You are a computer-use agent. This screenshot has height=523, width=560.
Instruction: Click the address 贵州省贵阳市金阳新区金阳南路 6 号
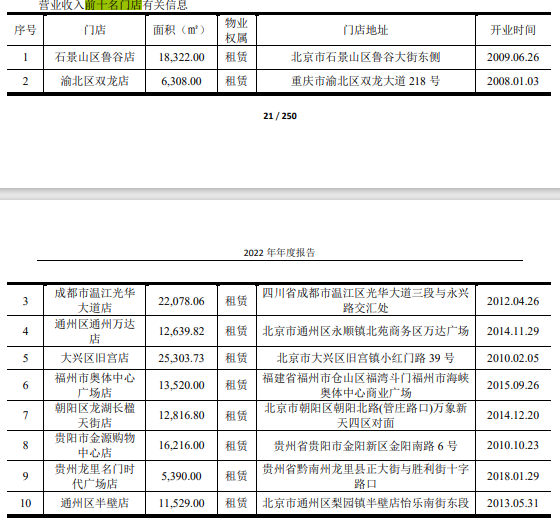(x=366, y=446)
